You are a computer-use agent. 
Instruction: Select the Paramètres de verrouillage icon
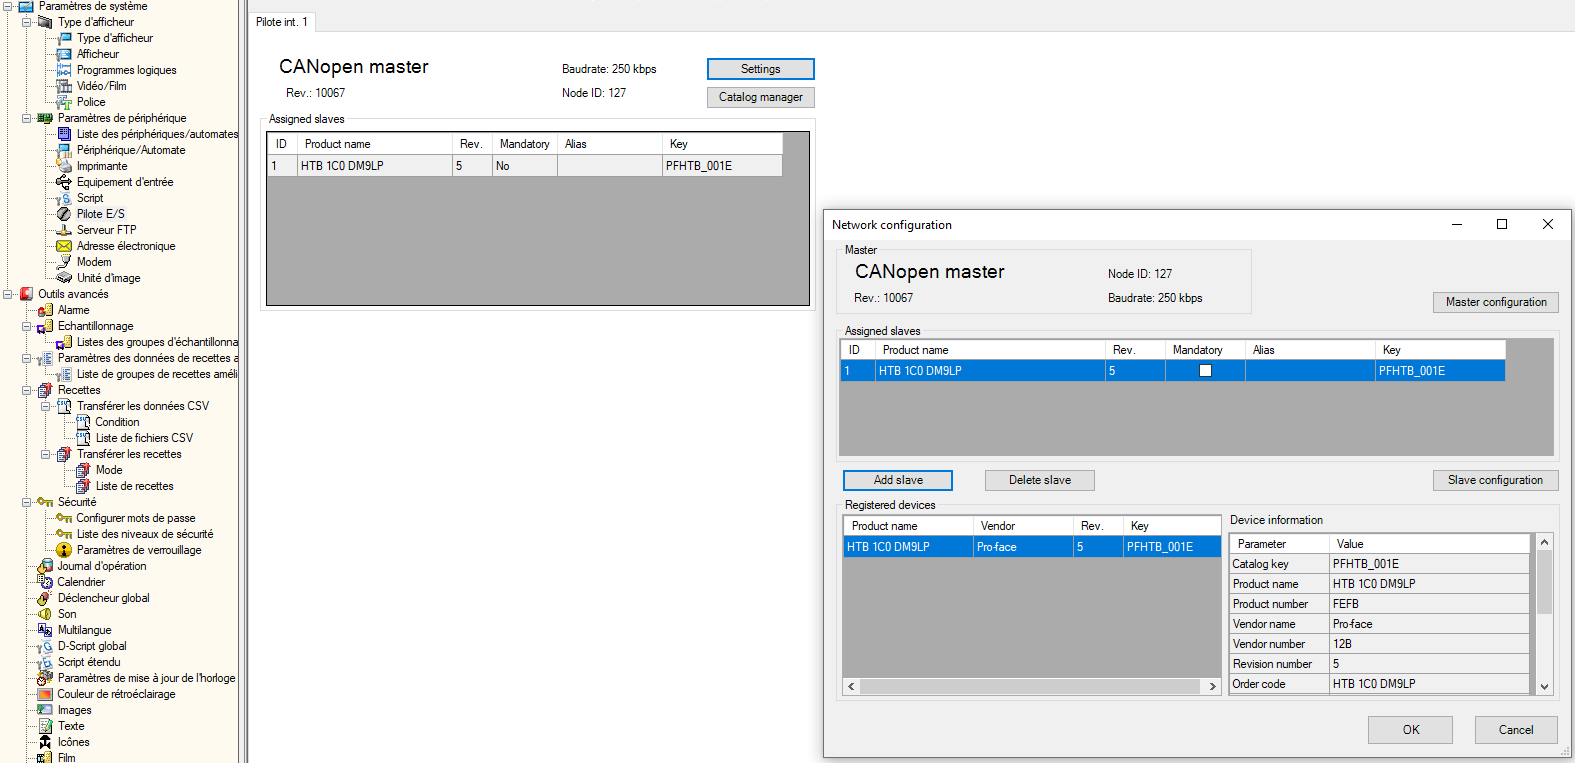64,550
